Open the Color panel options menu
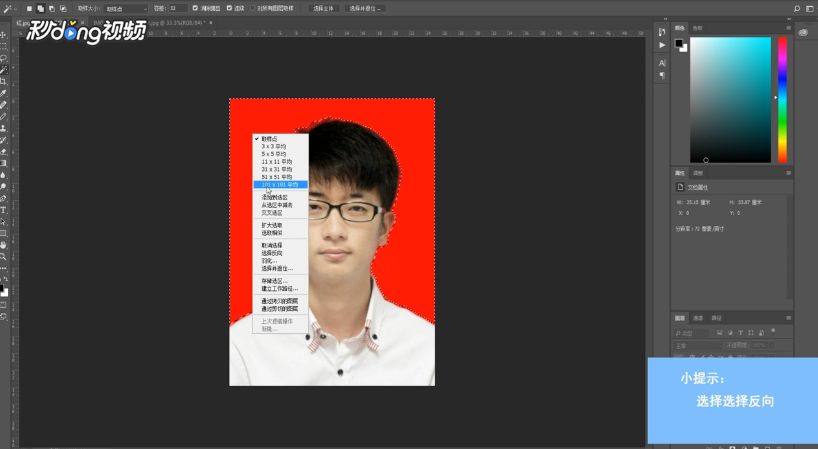 pos(788,28)
